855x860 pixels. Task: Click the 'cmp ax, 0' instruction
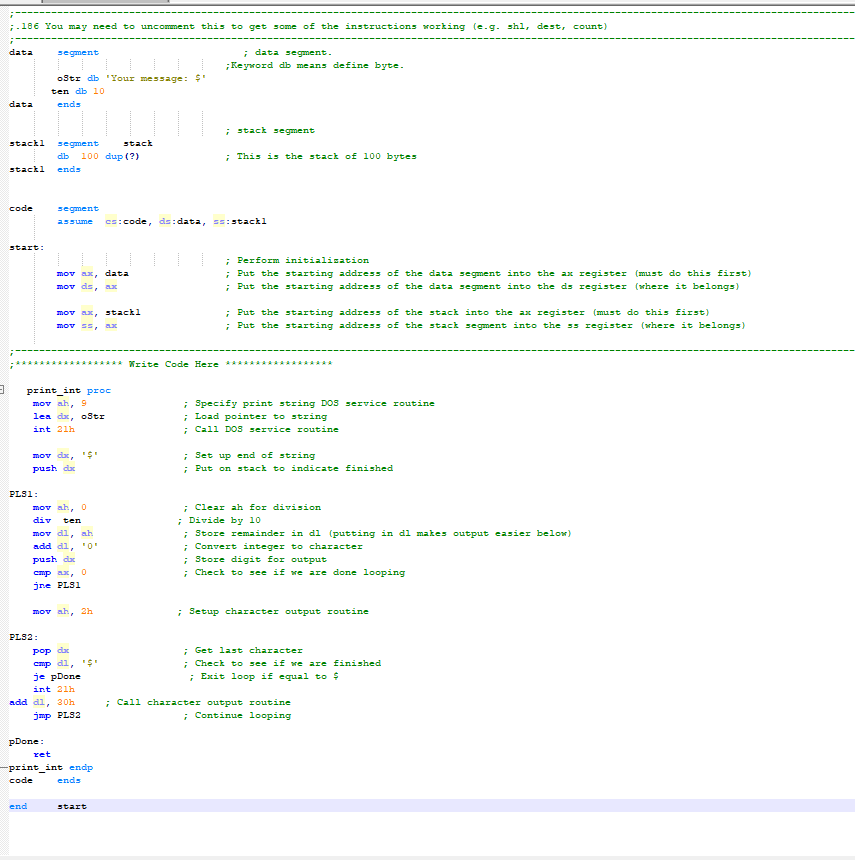(x=60, y=573)
